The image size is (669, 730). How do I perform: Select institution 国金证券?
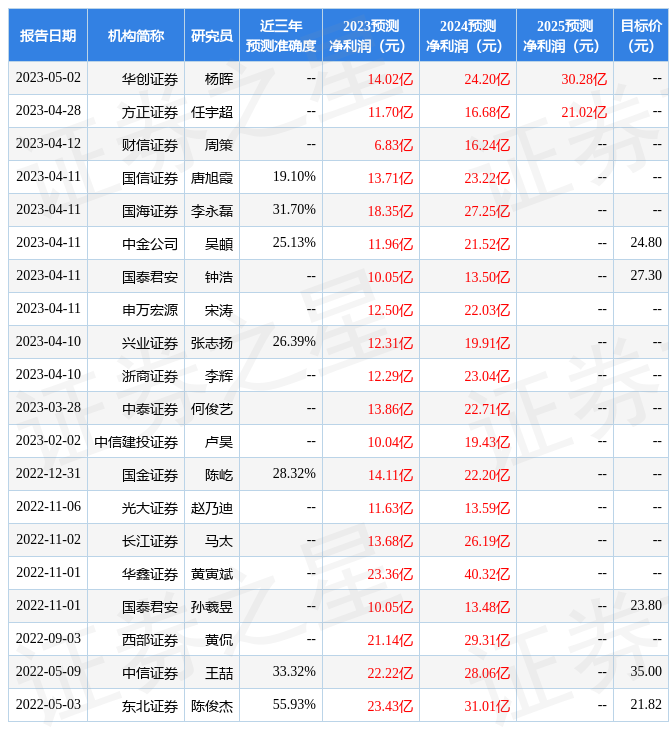pos(150,476)
